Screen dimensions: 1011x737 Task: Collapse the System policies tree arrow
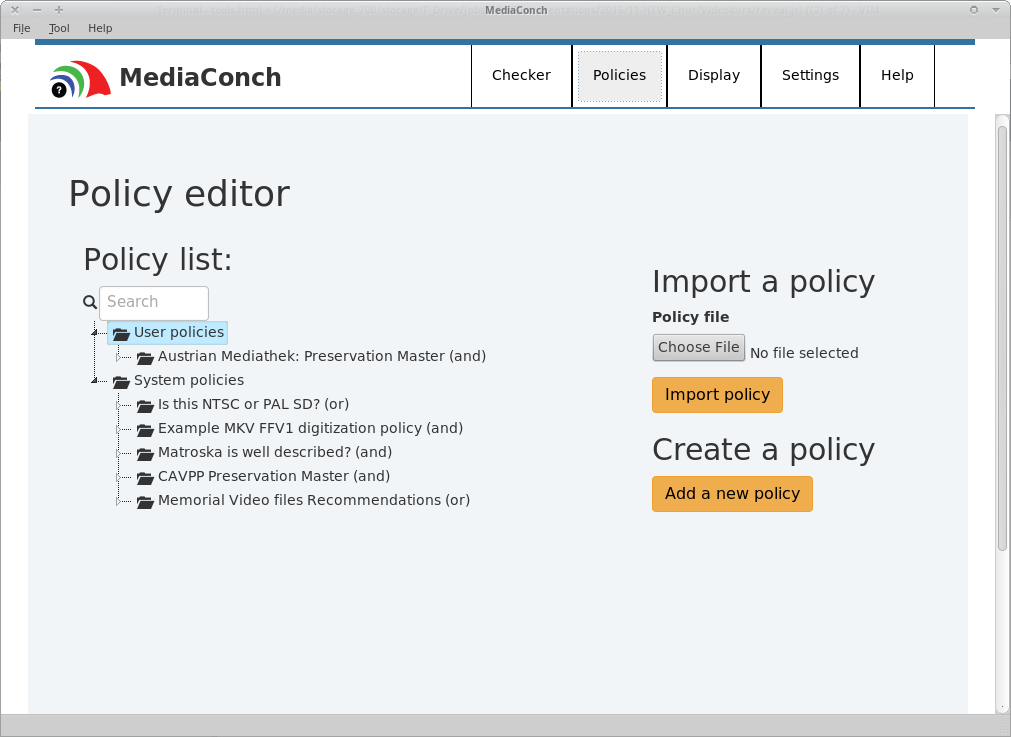tap(96, 380)
